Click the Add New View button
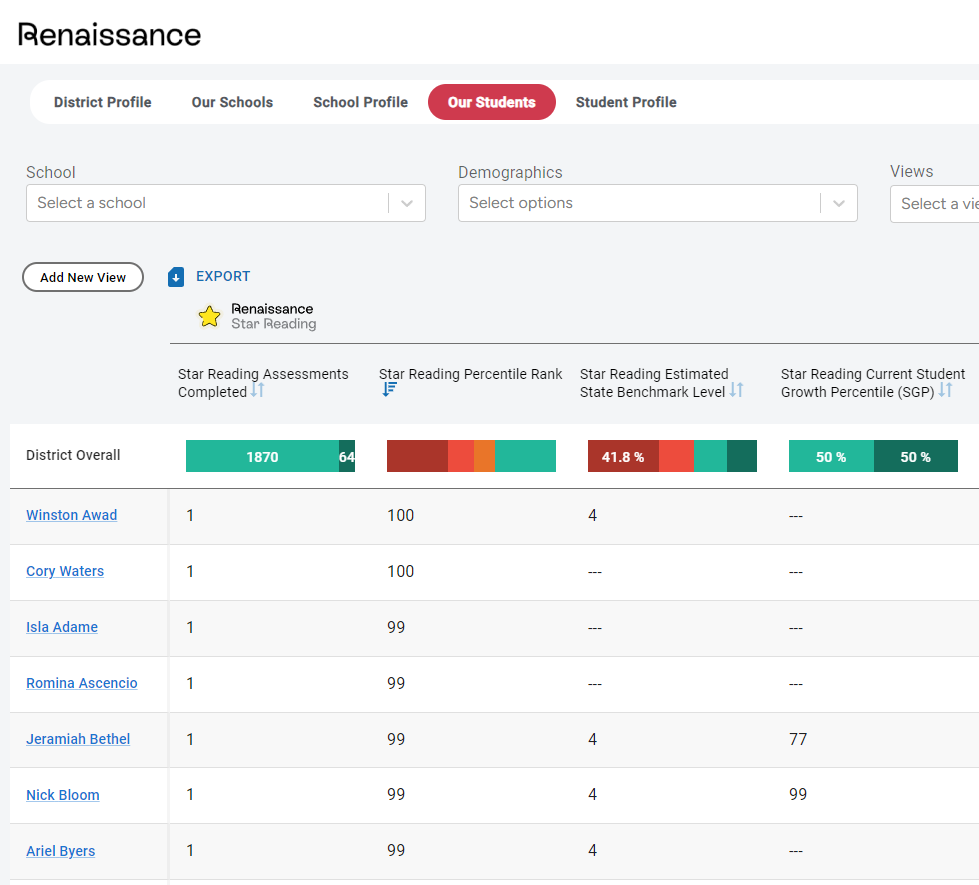This screenshot has height=885, width=979. click(83, 277)
